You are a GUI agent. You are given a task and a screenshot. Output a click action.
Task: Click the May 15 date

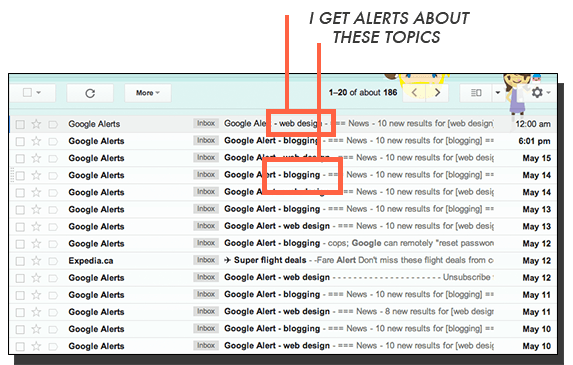pos(536,158)
